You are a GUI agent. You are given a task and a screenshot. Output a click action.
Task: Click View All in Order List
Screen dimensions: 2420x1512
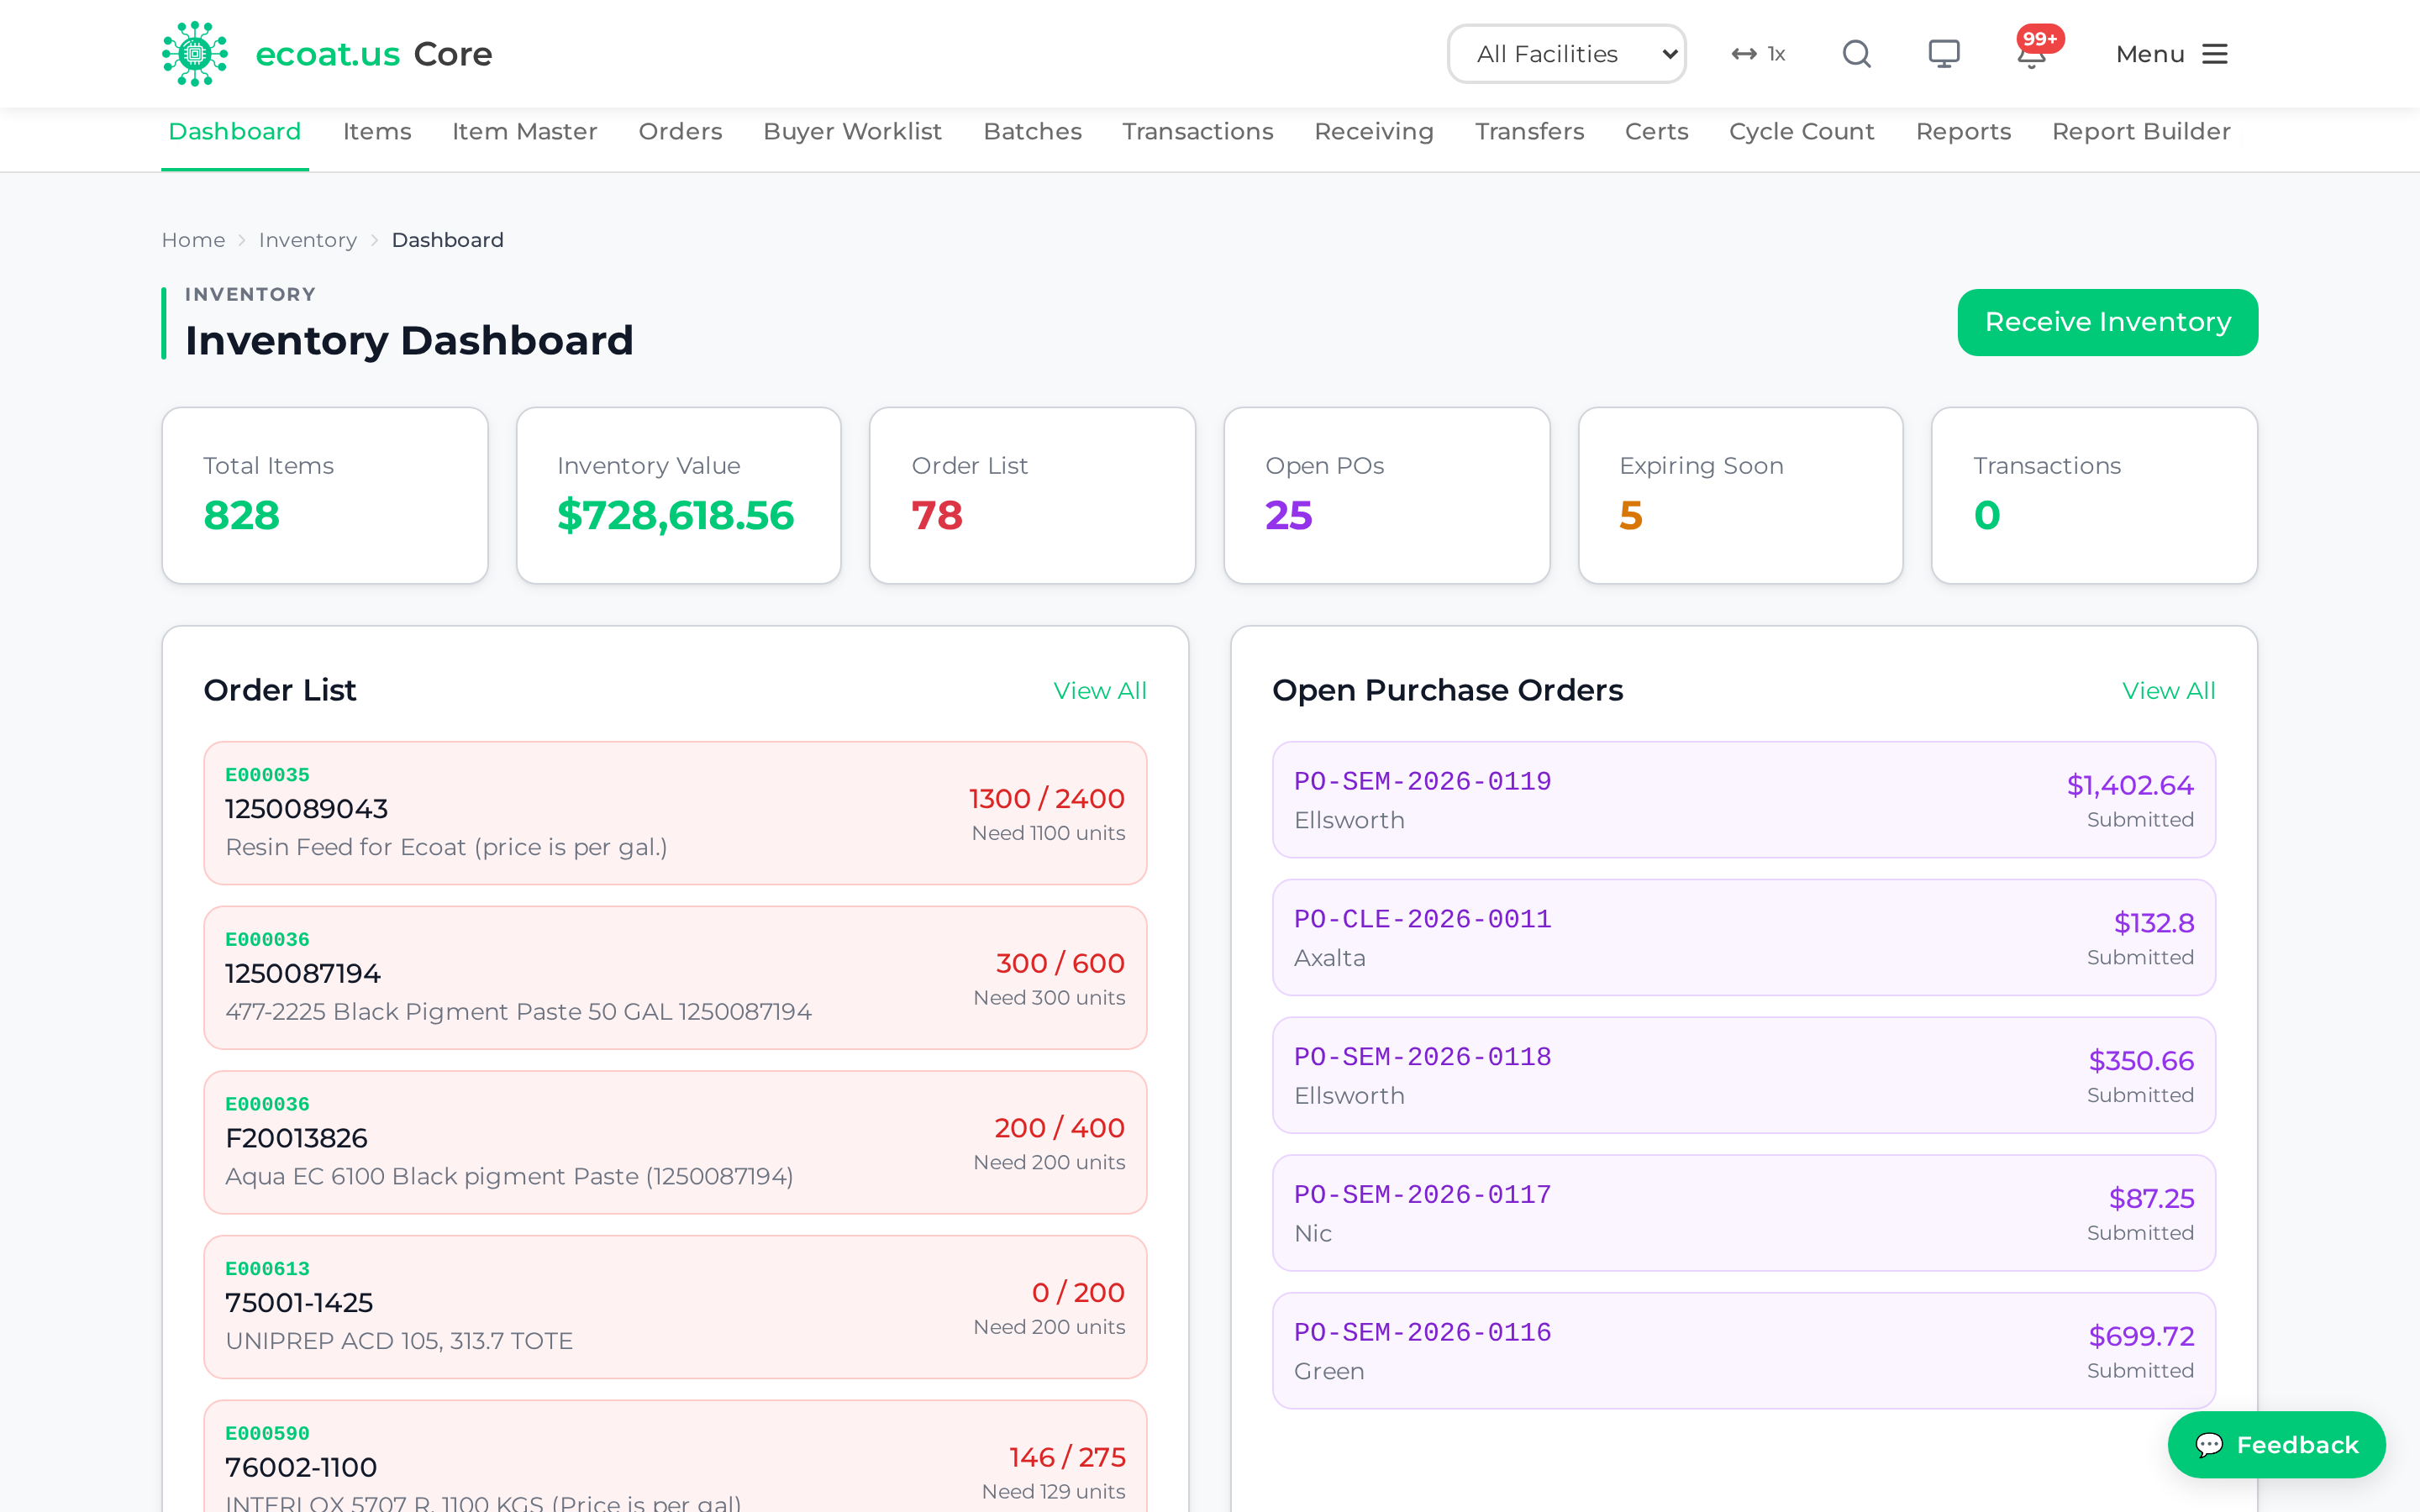tap(1099, 691)
